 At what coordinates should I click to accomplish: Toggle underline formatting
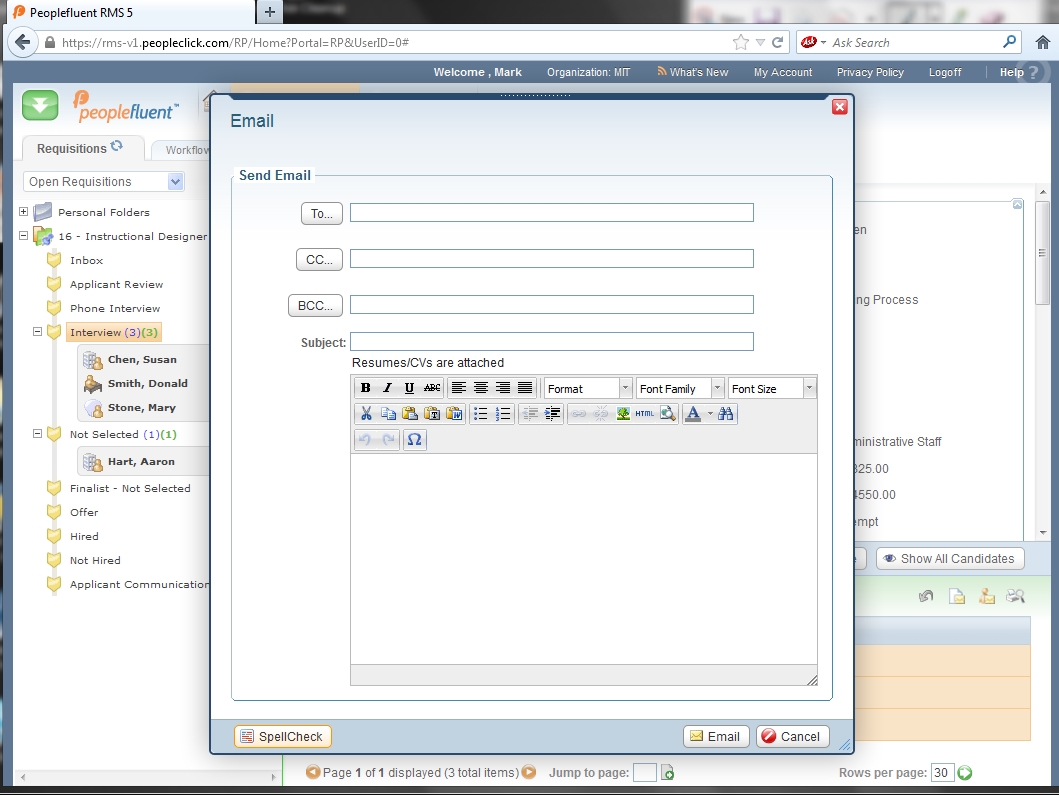pos(409,388)
